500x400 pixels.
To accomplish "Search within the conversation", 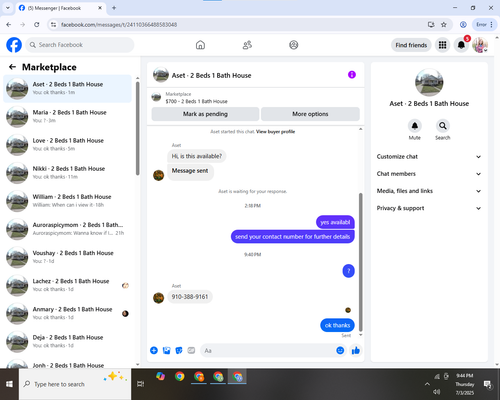I will tap(442, 126).
